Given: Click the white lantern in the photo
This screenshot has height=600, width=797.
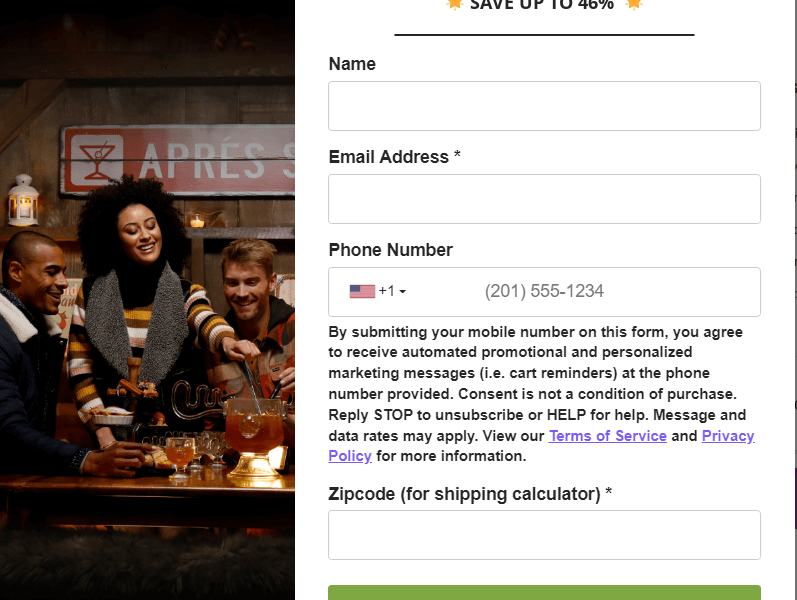Looking at the screenshot, I should [23, 200].
